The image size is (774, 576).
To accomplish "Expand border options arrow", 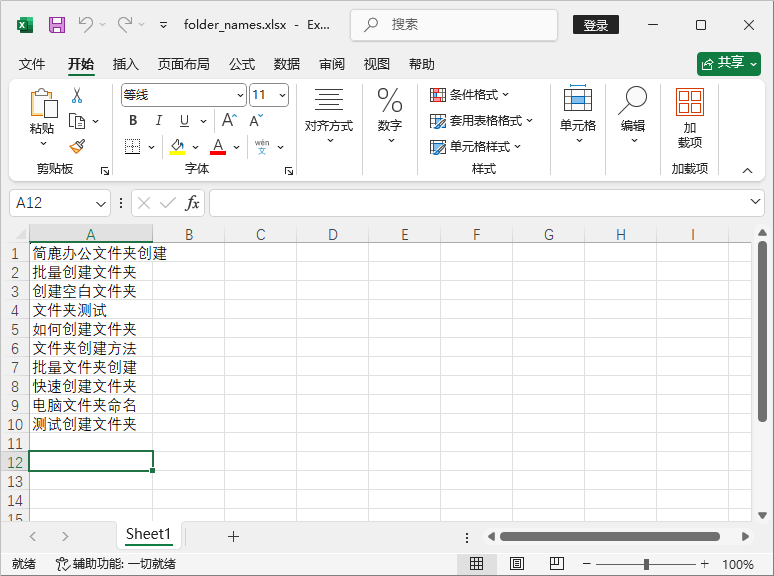I will tap(152, 147).
